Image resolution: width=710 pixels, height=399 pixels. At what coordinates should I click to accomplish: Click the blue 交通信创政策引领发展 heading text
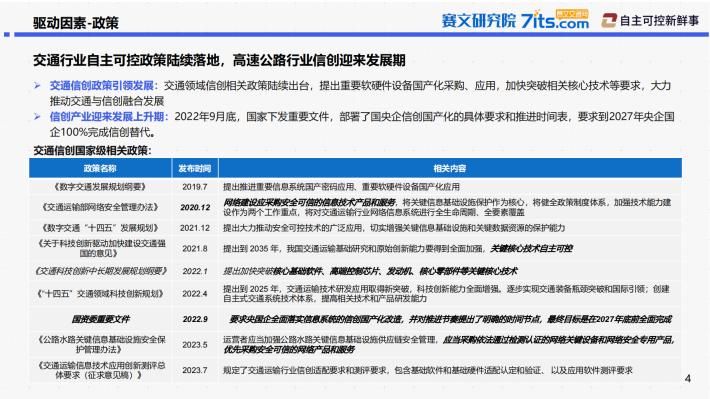(104, 86)
